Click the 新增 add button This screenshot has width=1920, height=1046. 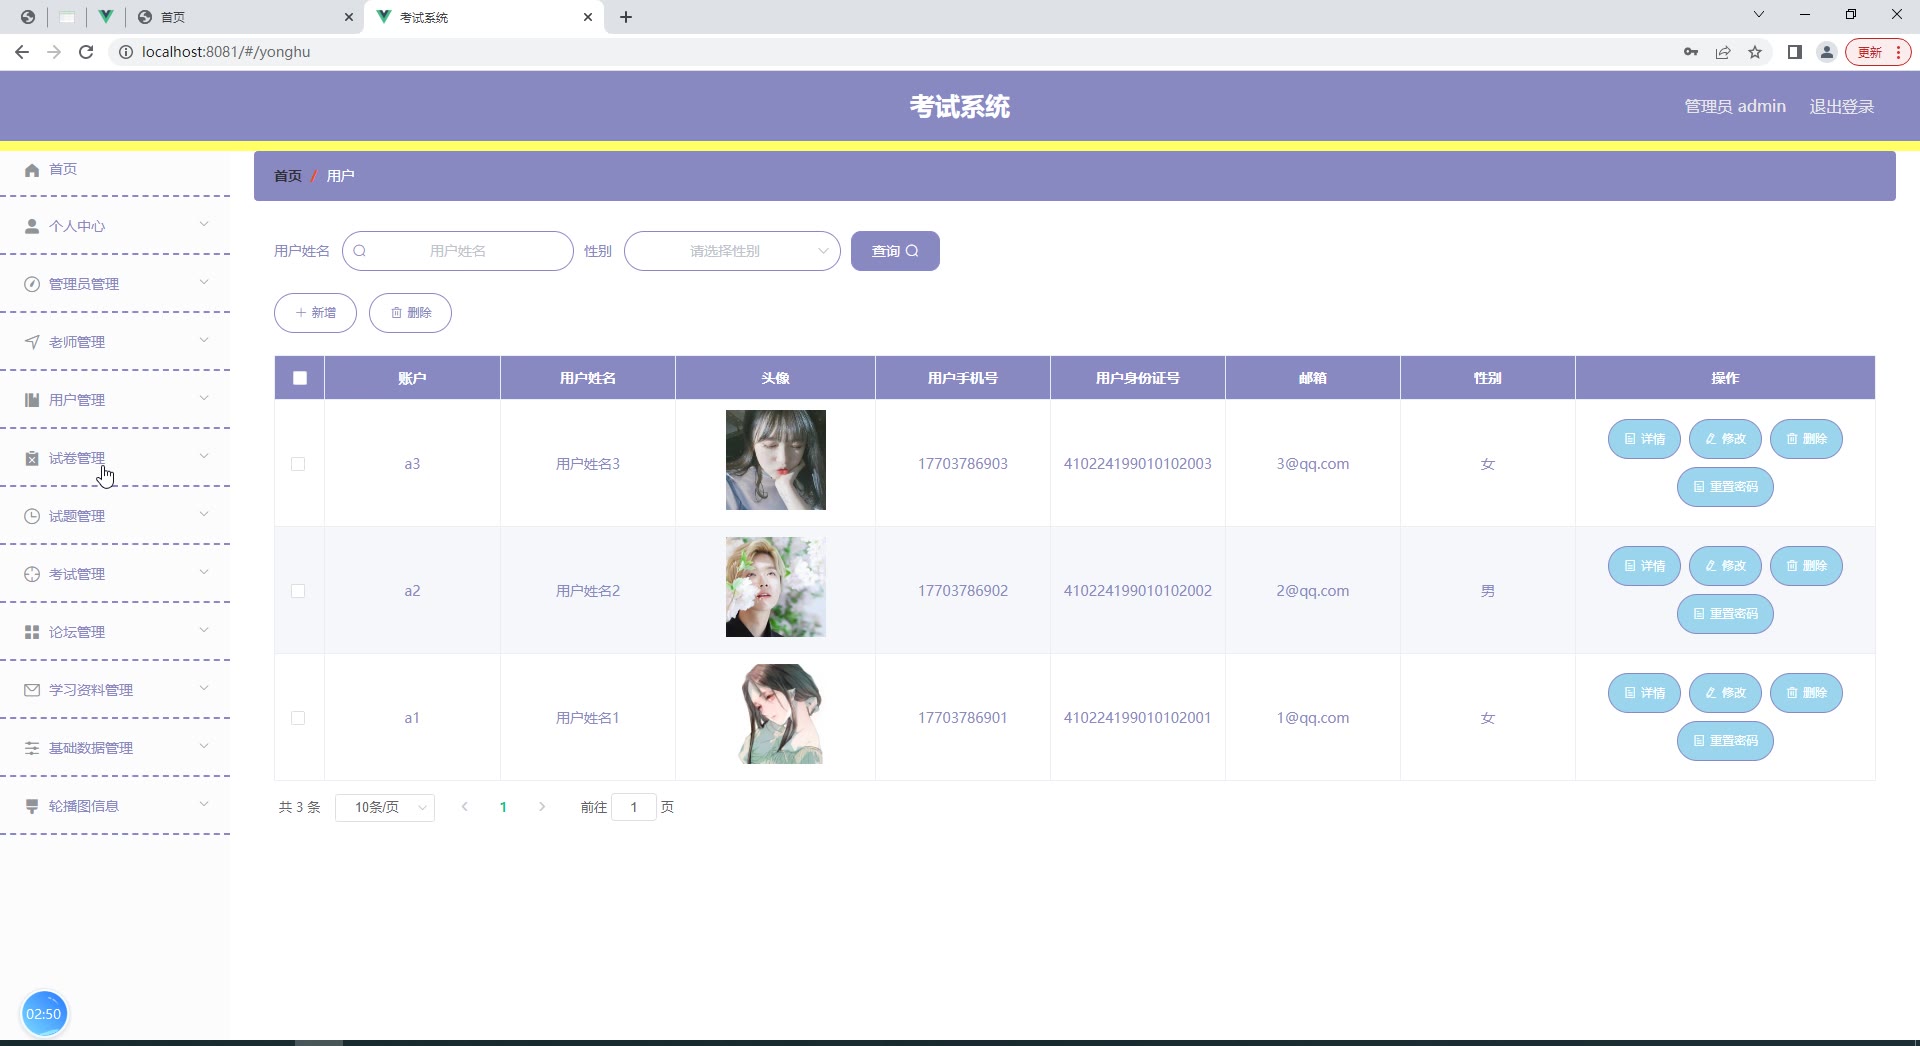[x=315, y=313]
